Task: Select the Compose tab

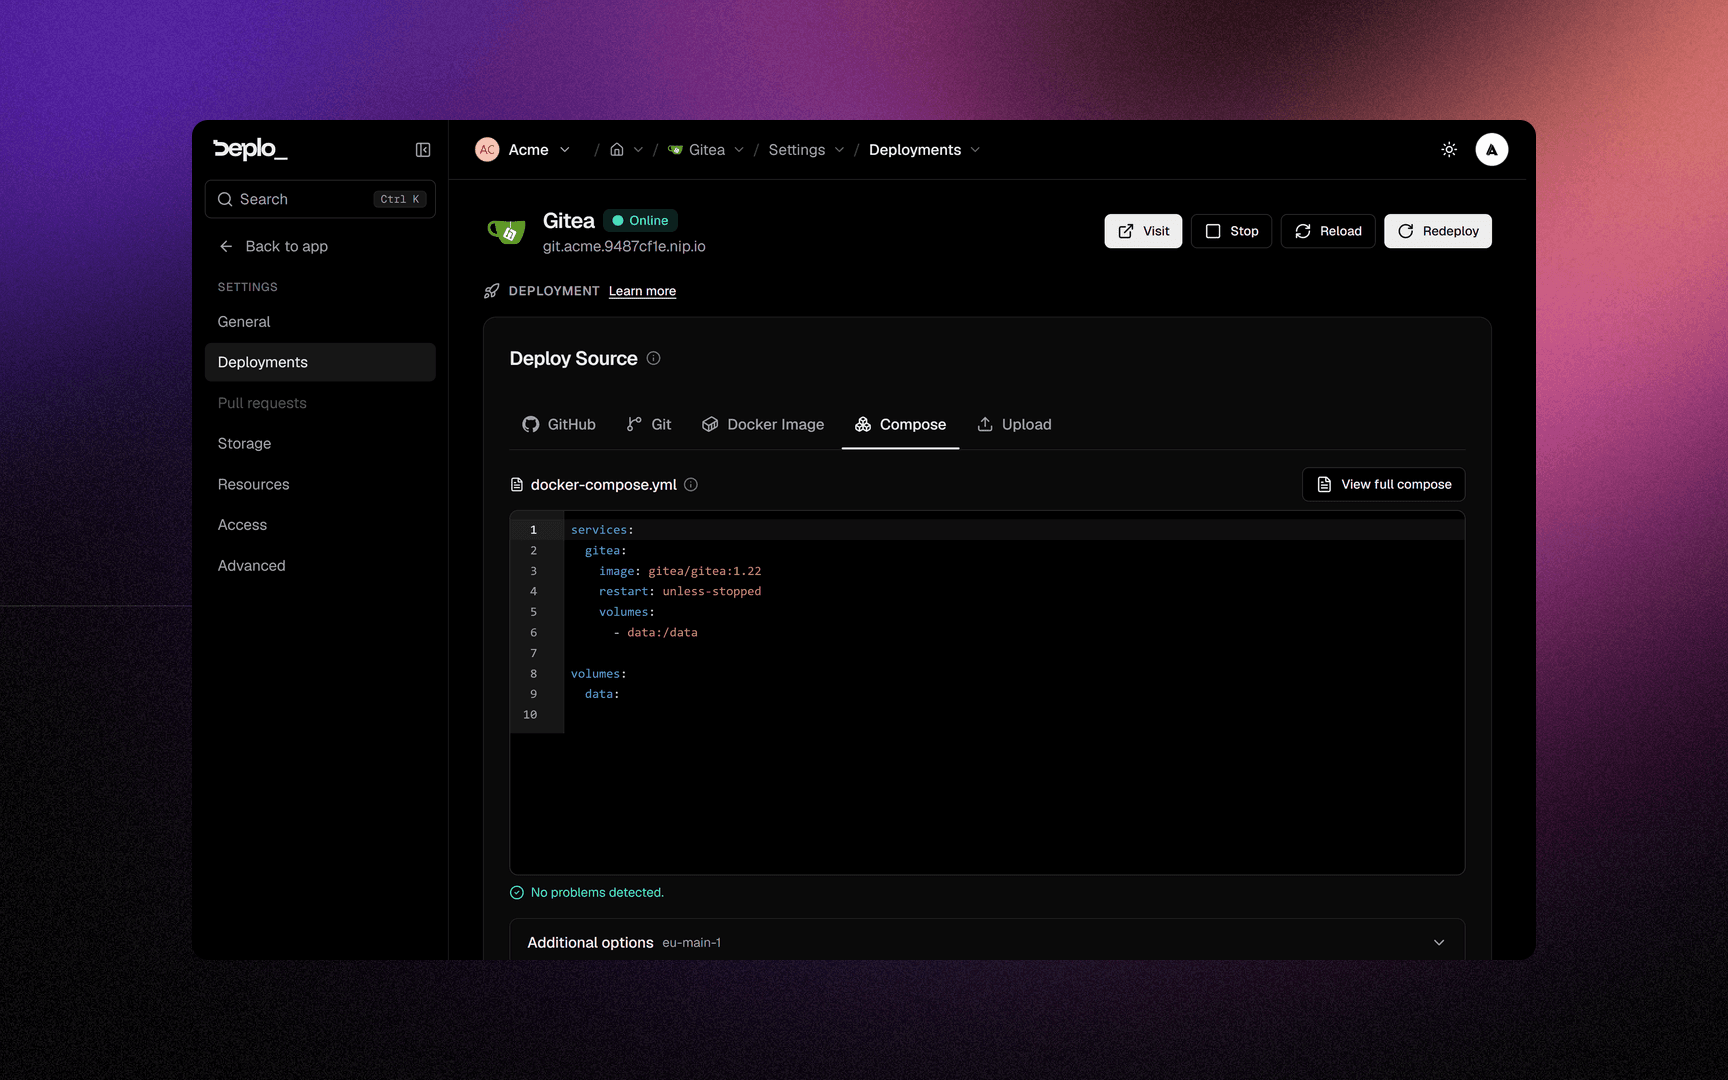Action: (x=900, y=425)
